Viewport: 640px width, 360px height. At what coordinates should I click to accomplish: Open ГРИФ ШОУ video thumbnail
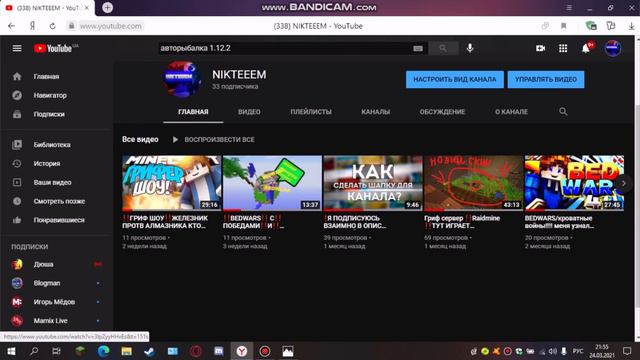(x=171, y=183)
